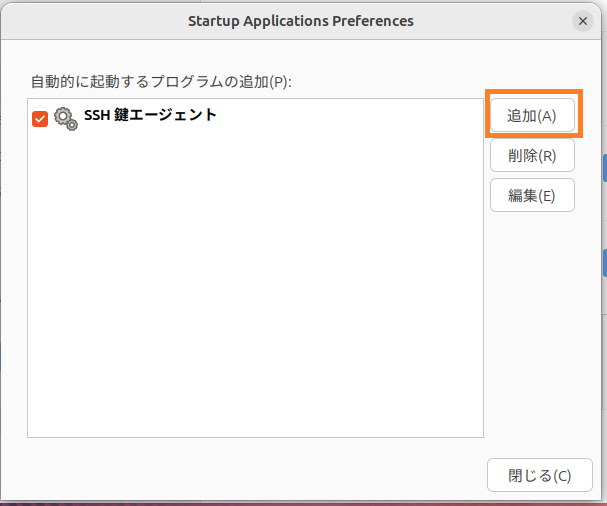Uncheck the SSH 鍵エージェント checkbox
This screenshot has width=607, height=506.
tap(40, 119)
